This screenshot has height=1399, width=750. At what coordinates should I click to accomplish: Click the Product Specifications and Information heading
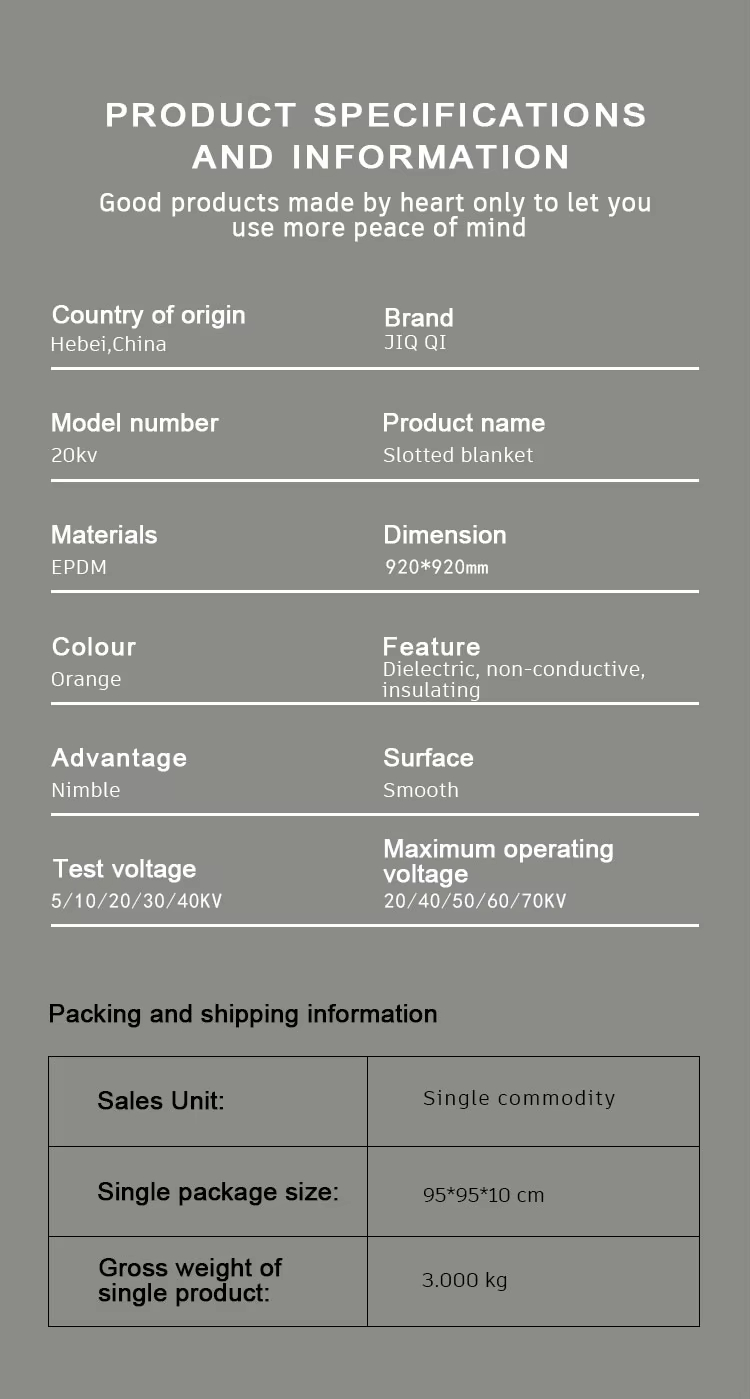pyautogui.click(x=376, y=136)
